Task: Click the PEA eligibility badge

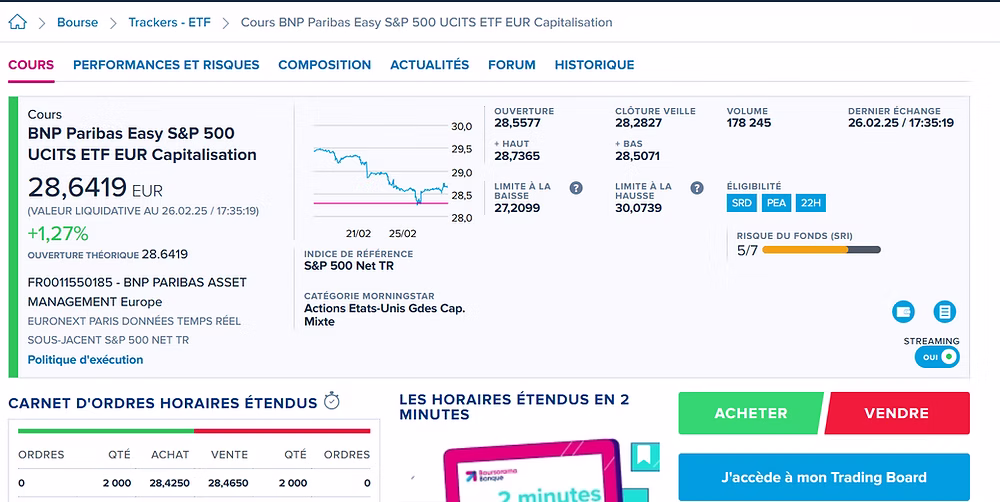Action: (776, 203)
